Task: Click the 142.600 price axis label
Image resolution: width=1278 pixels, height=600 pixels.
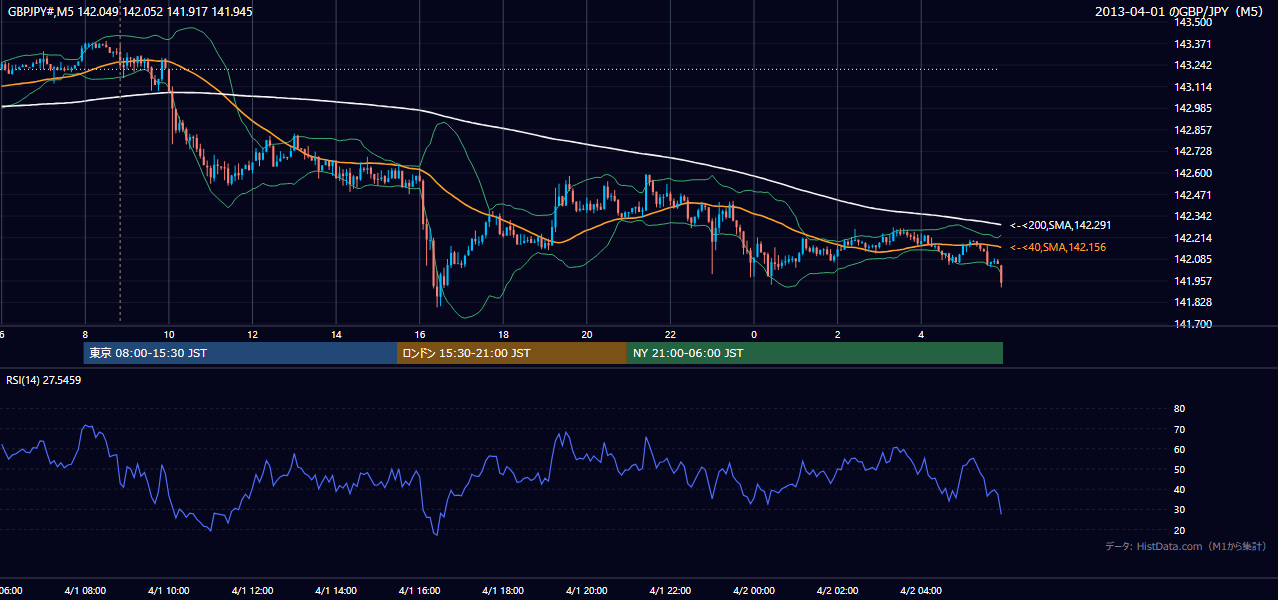Action: click(x=1191, y=173)
